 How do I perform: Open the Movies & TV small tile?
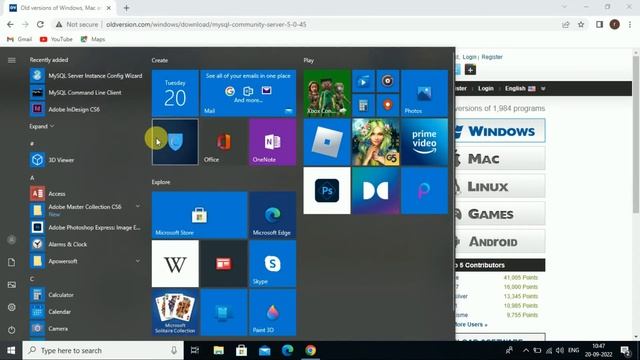coord(363,81)
